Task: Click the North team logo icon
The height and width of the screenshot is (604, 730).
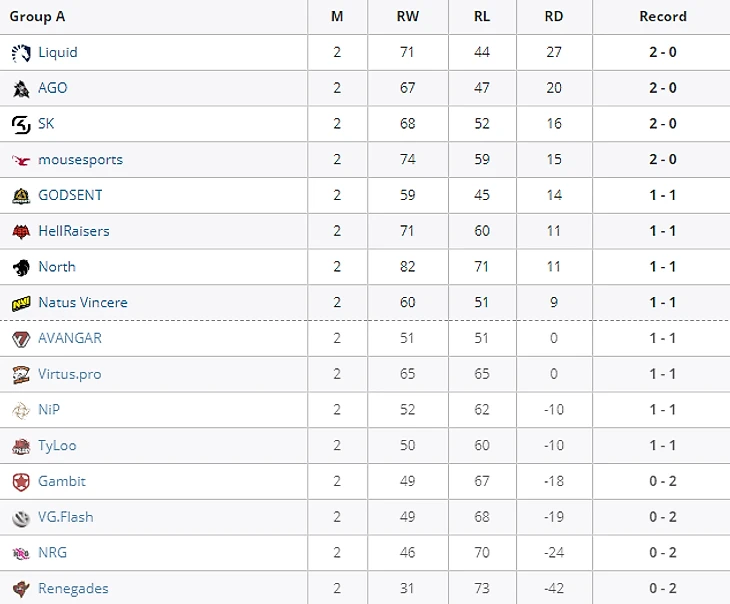Action: [21, 267]
